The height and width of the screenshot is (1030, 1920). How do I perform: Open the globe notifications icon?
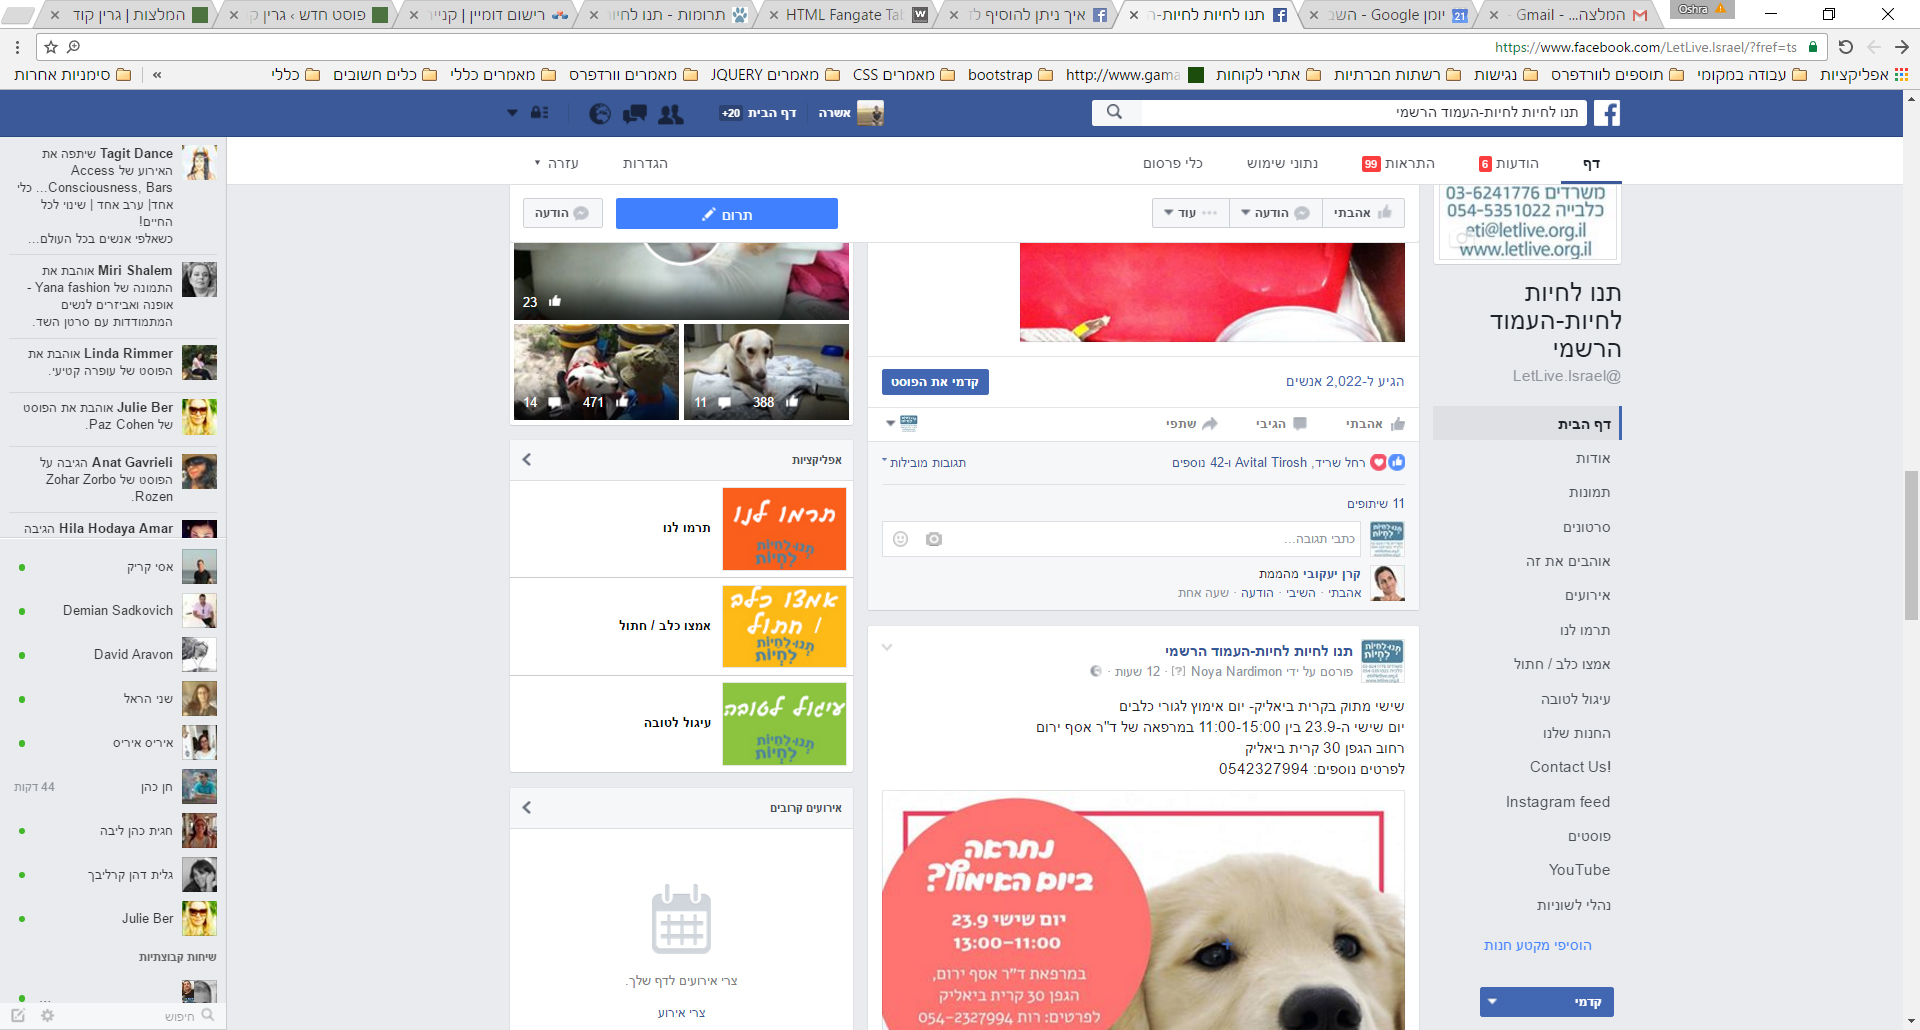[600, 114]
